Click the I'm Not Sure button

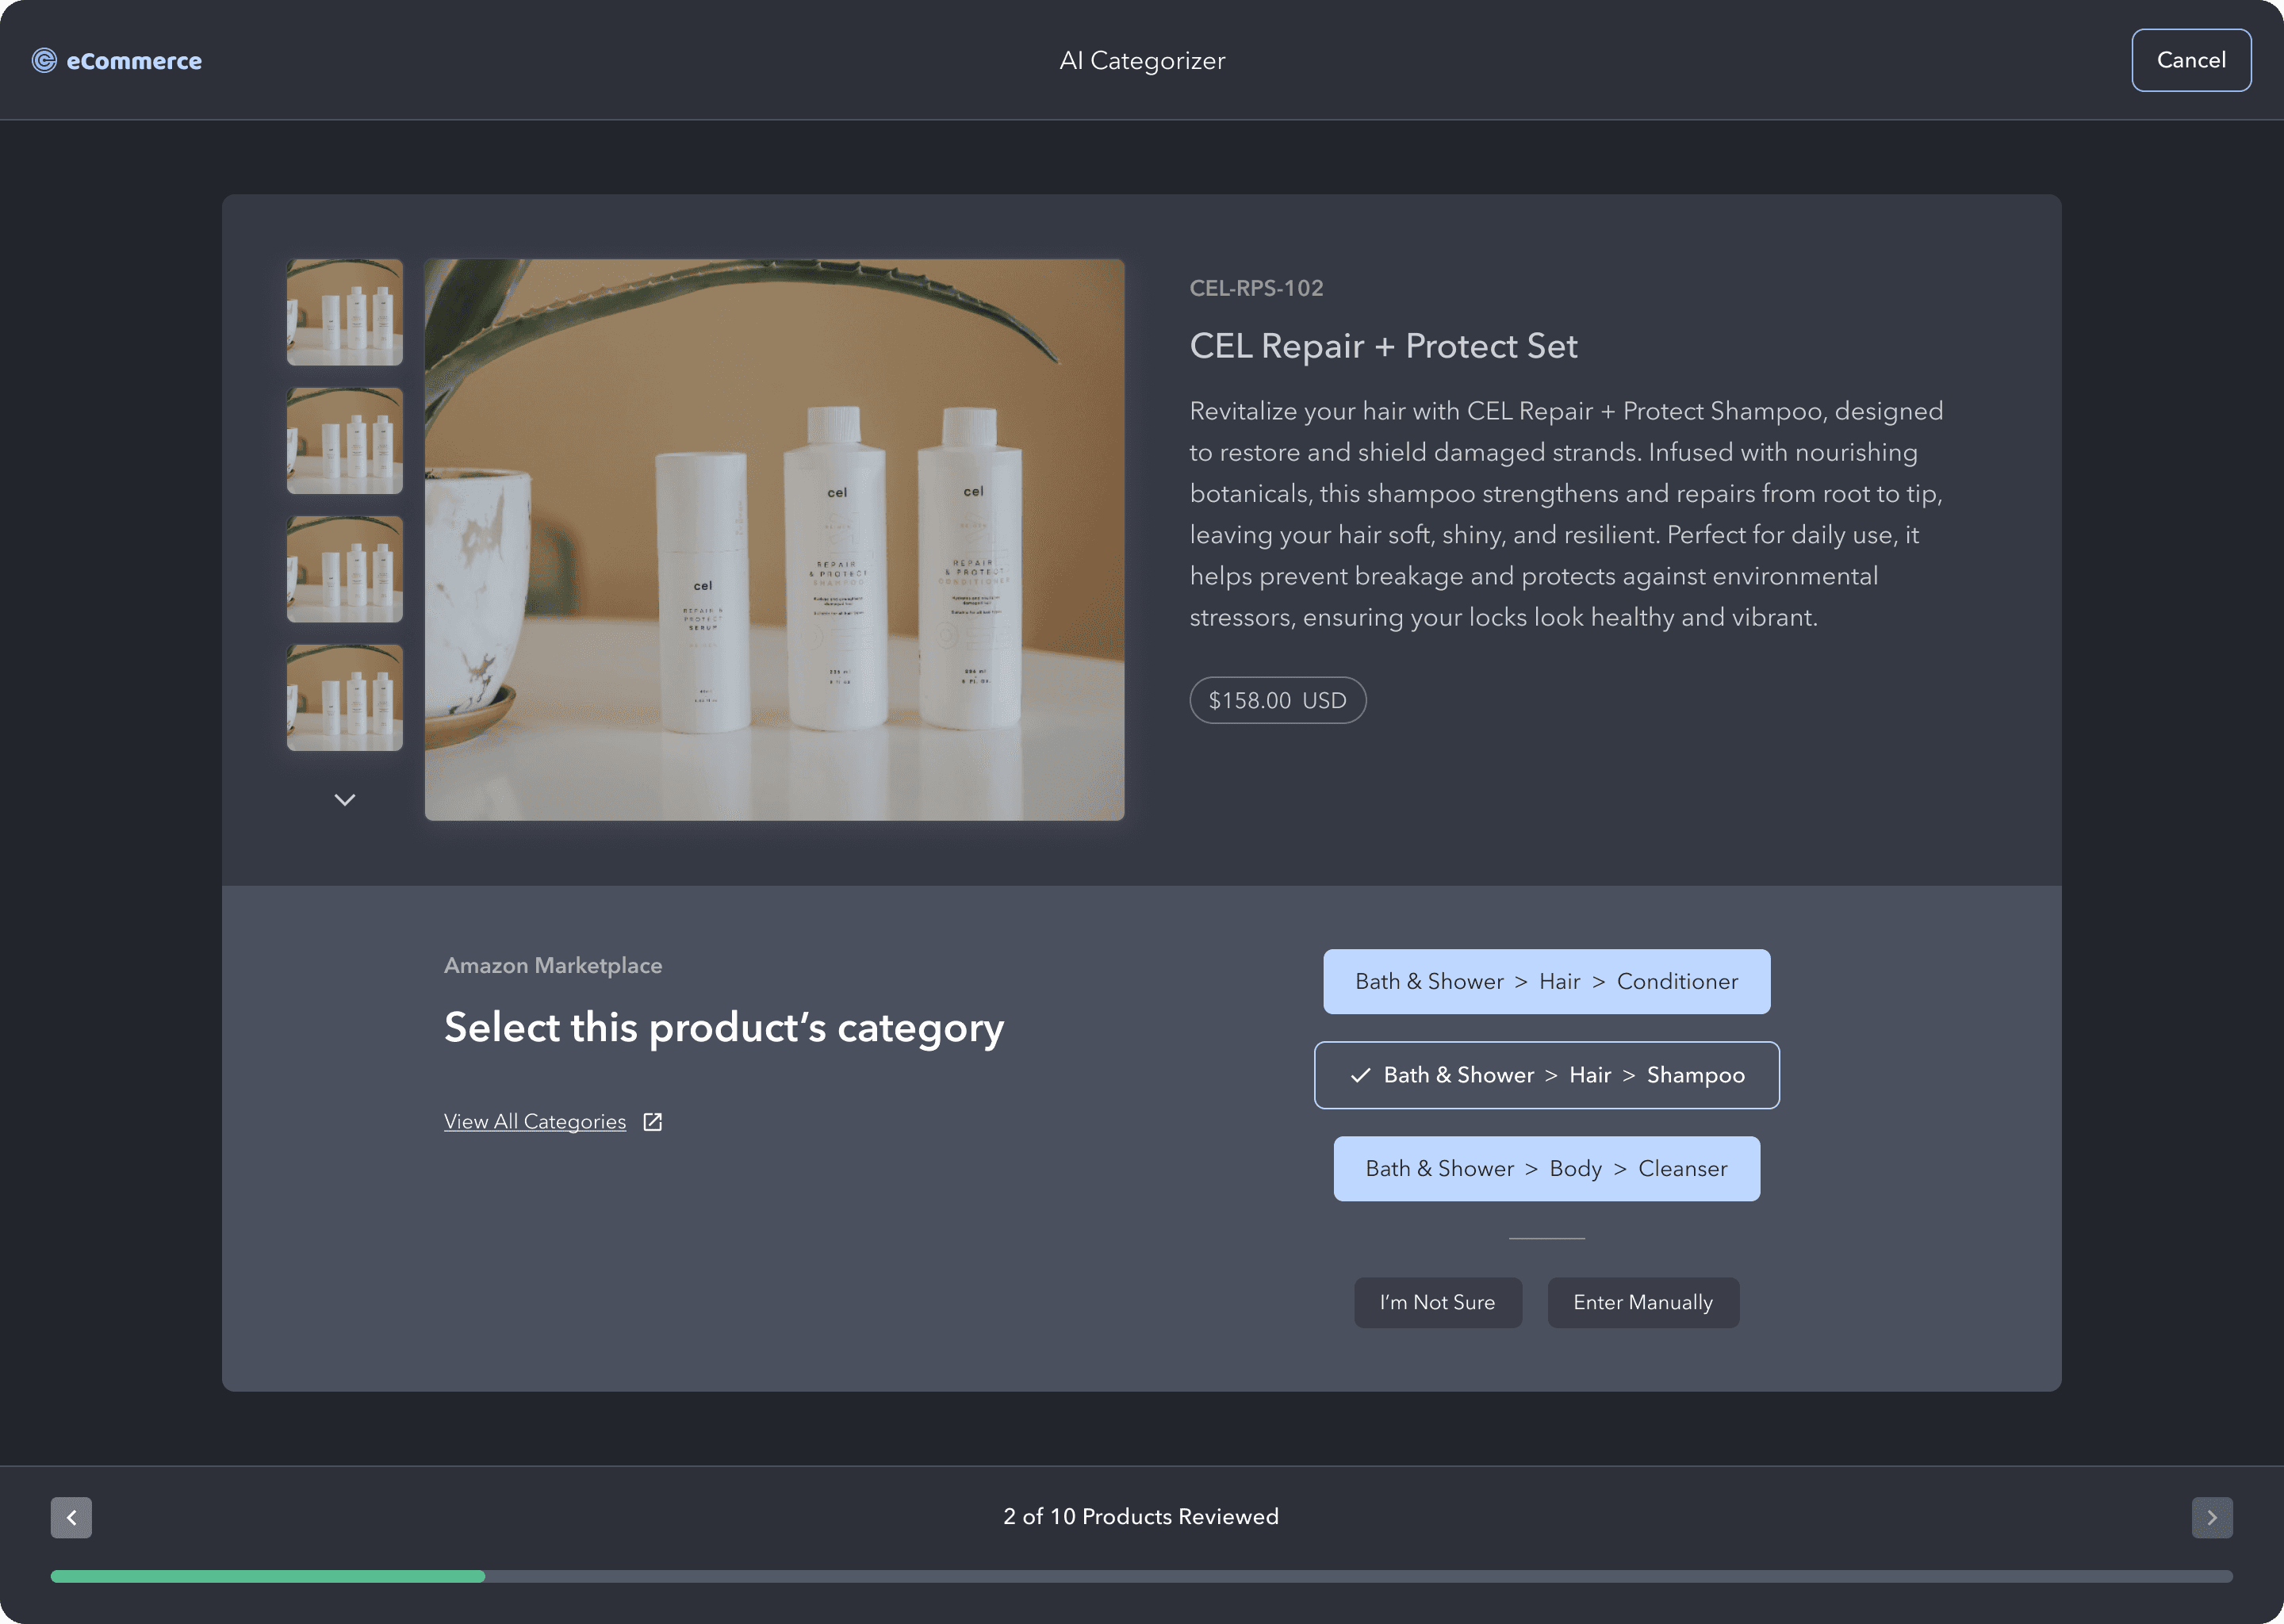click(x=1437, y=1303)
